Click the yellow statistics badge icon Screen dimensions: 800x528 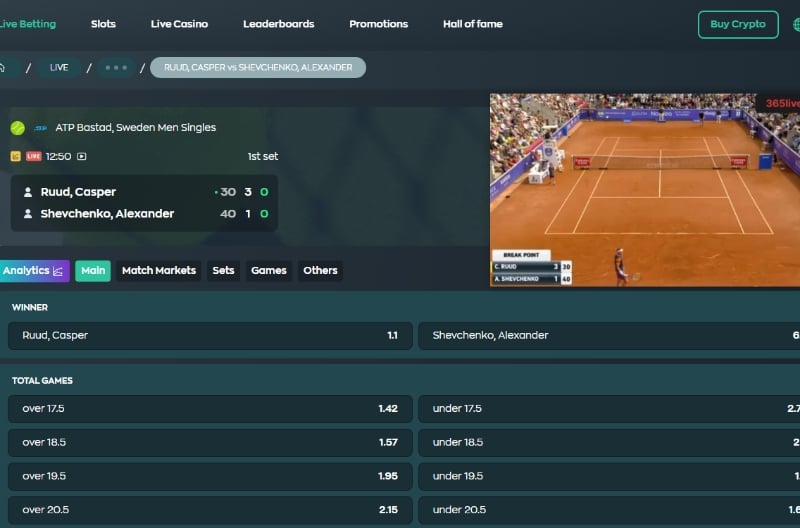pos(15,156)
